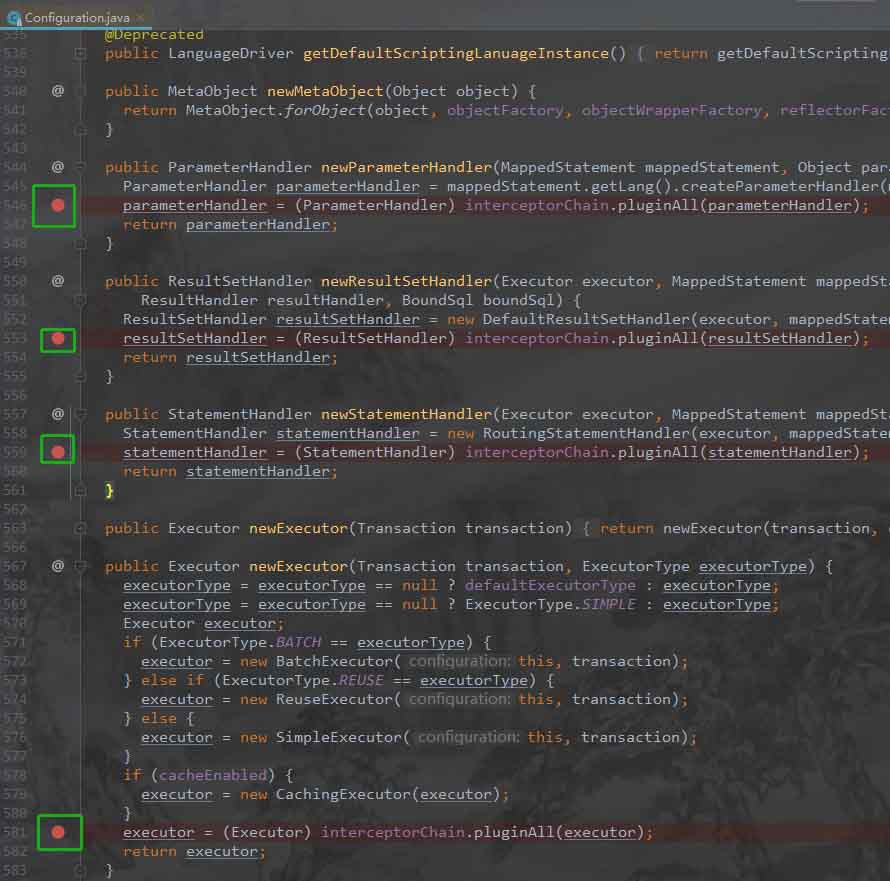Screen dimensions: 890x881
Task: Click the (StatementHandler) cast expression
Action: tap(375, 452)
